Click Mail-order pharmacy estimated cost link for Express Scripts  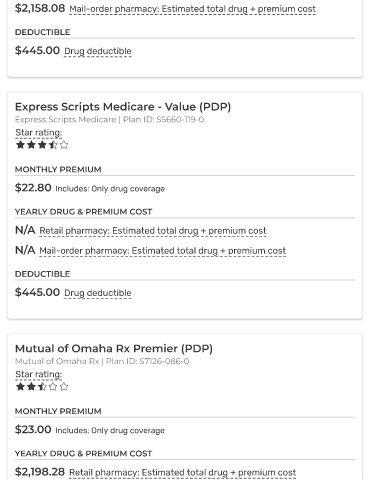163,251
